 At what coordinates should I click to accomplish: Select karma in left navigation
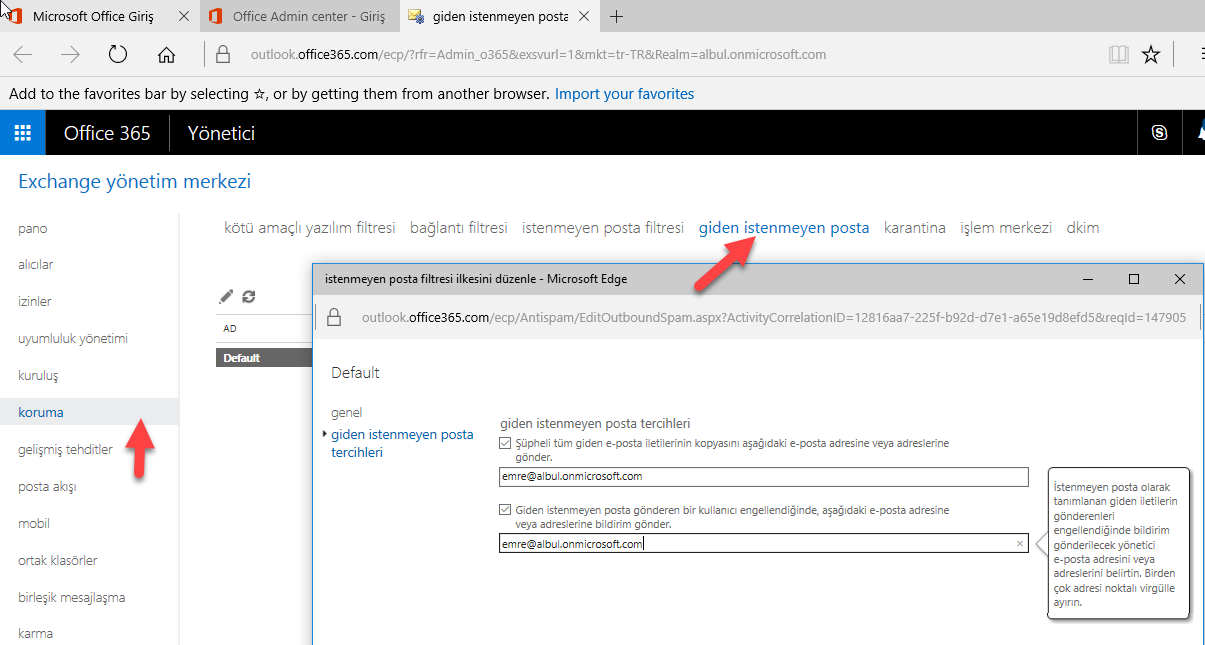(x=36, y=634)
